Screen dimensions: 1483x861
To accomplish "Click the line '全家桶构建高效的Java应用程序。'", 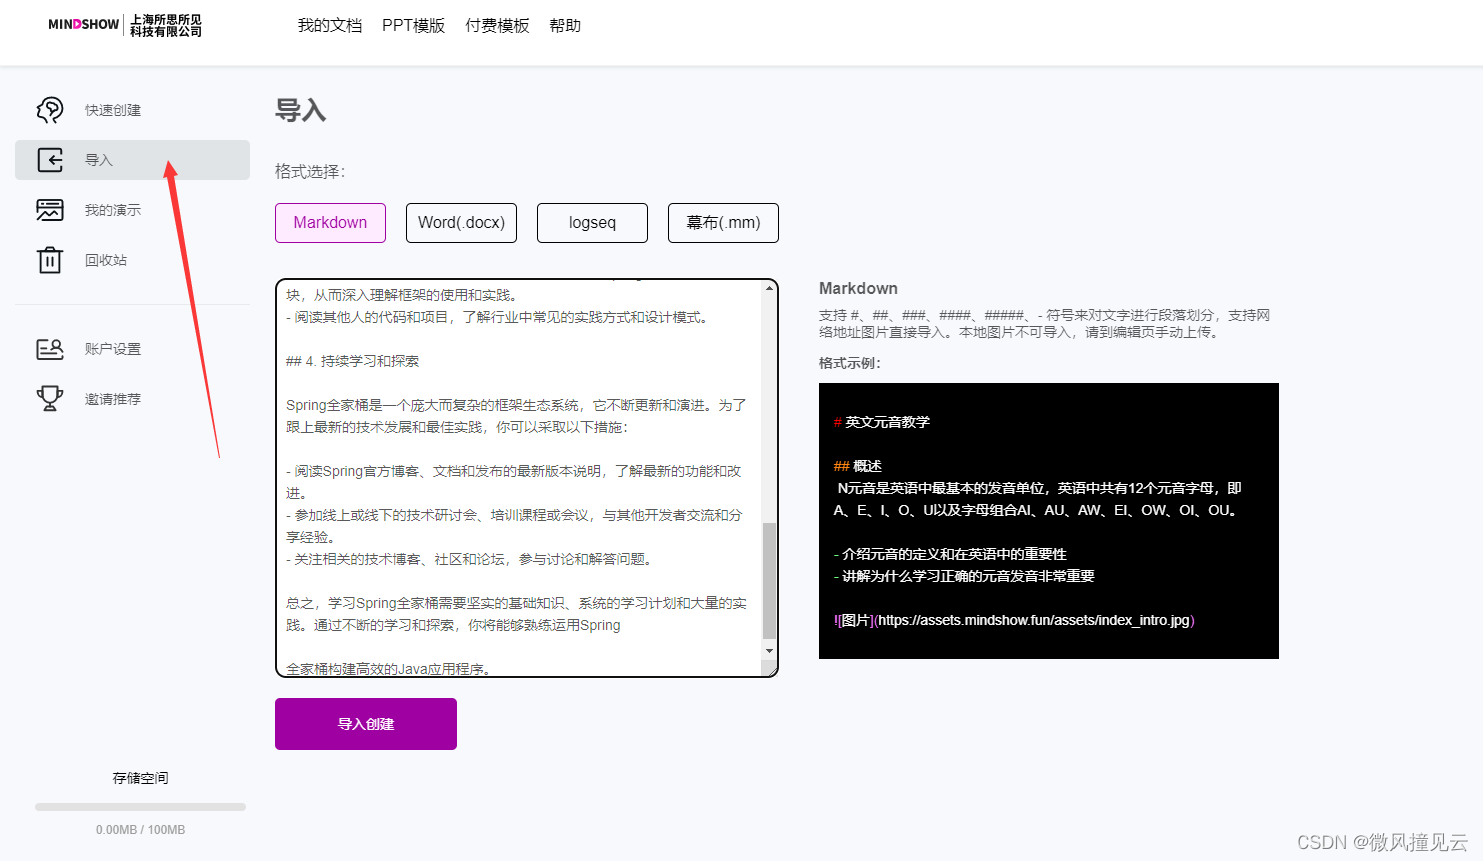I will (388, 668).
